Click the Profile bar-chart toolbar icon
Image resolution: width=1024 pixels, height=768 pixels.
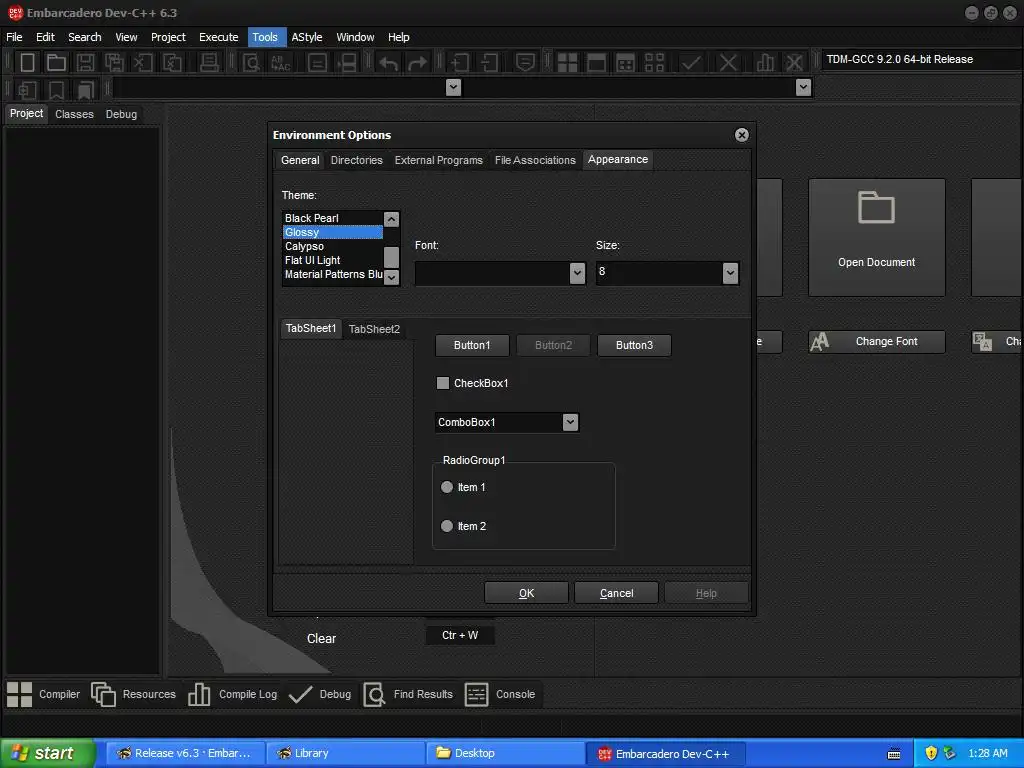point(765,63)
